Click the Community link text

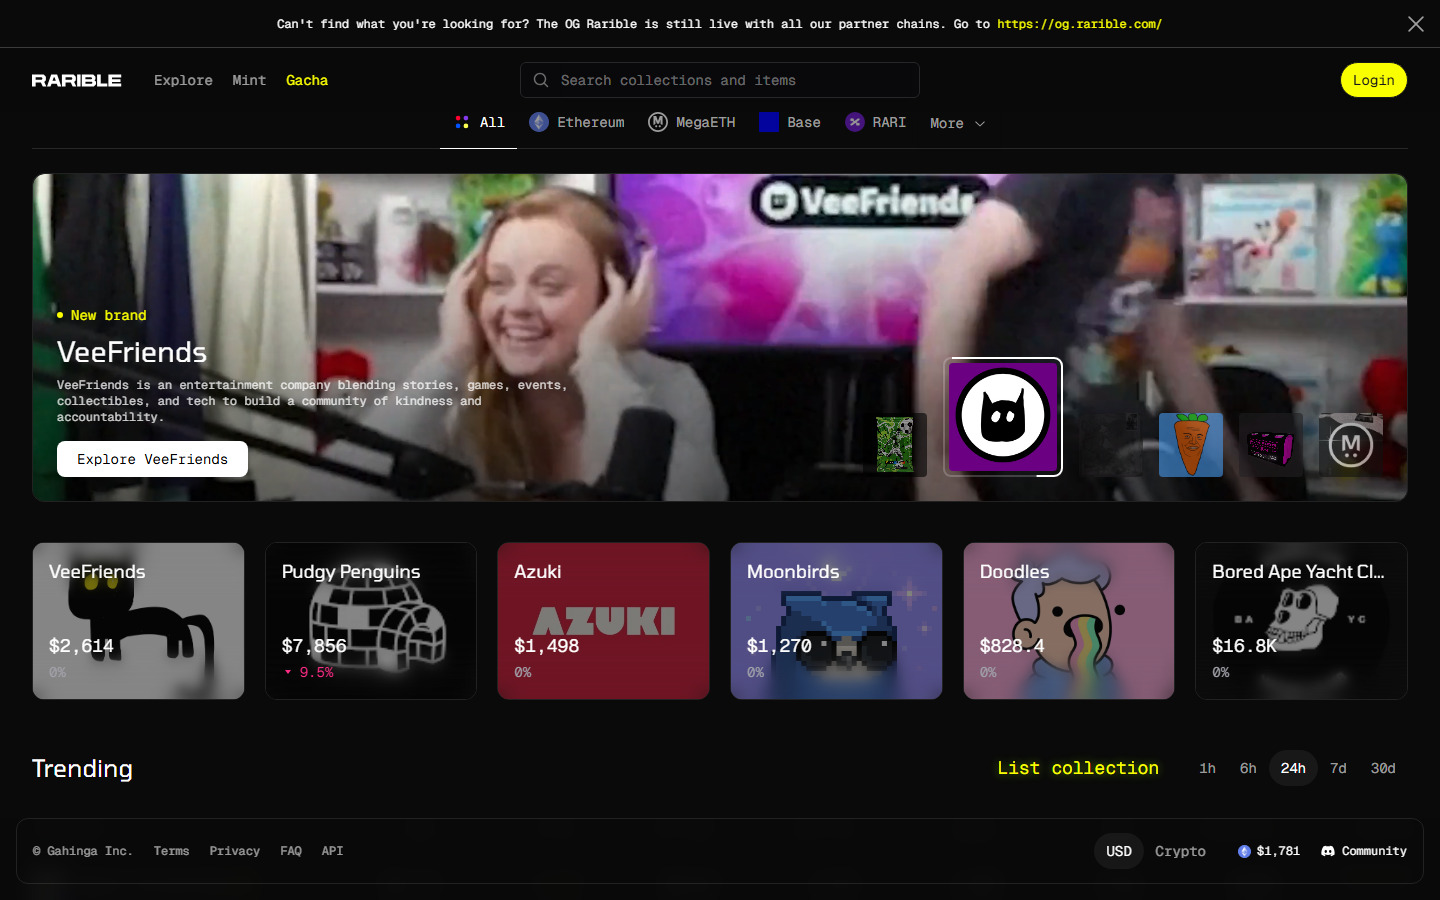coord(1374,851)
